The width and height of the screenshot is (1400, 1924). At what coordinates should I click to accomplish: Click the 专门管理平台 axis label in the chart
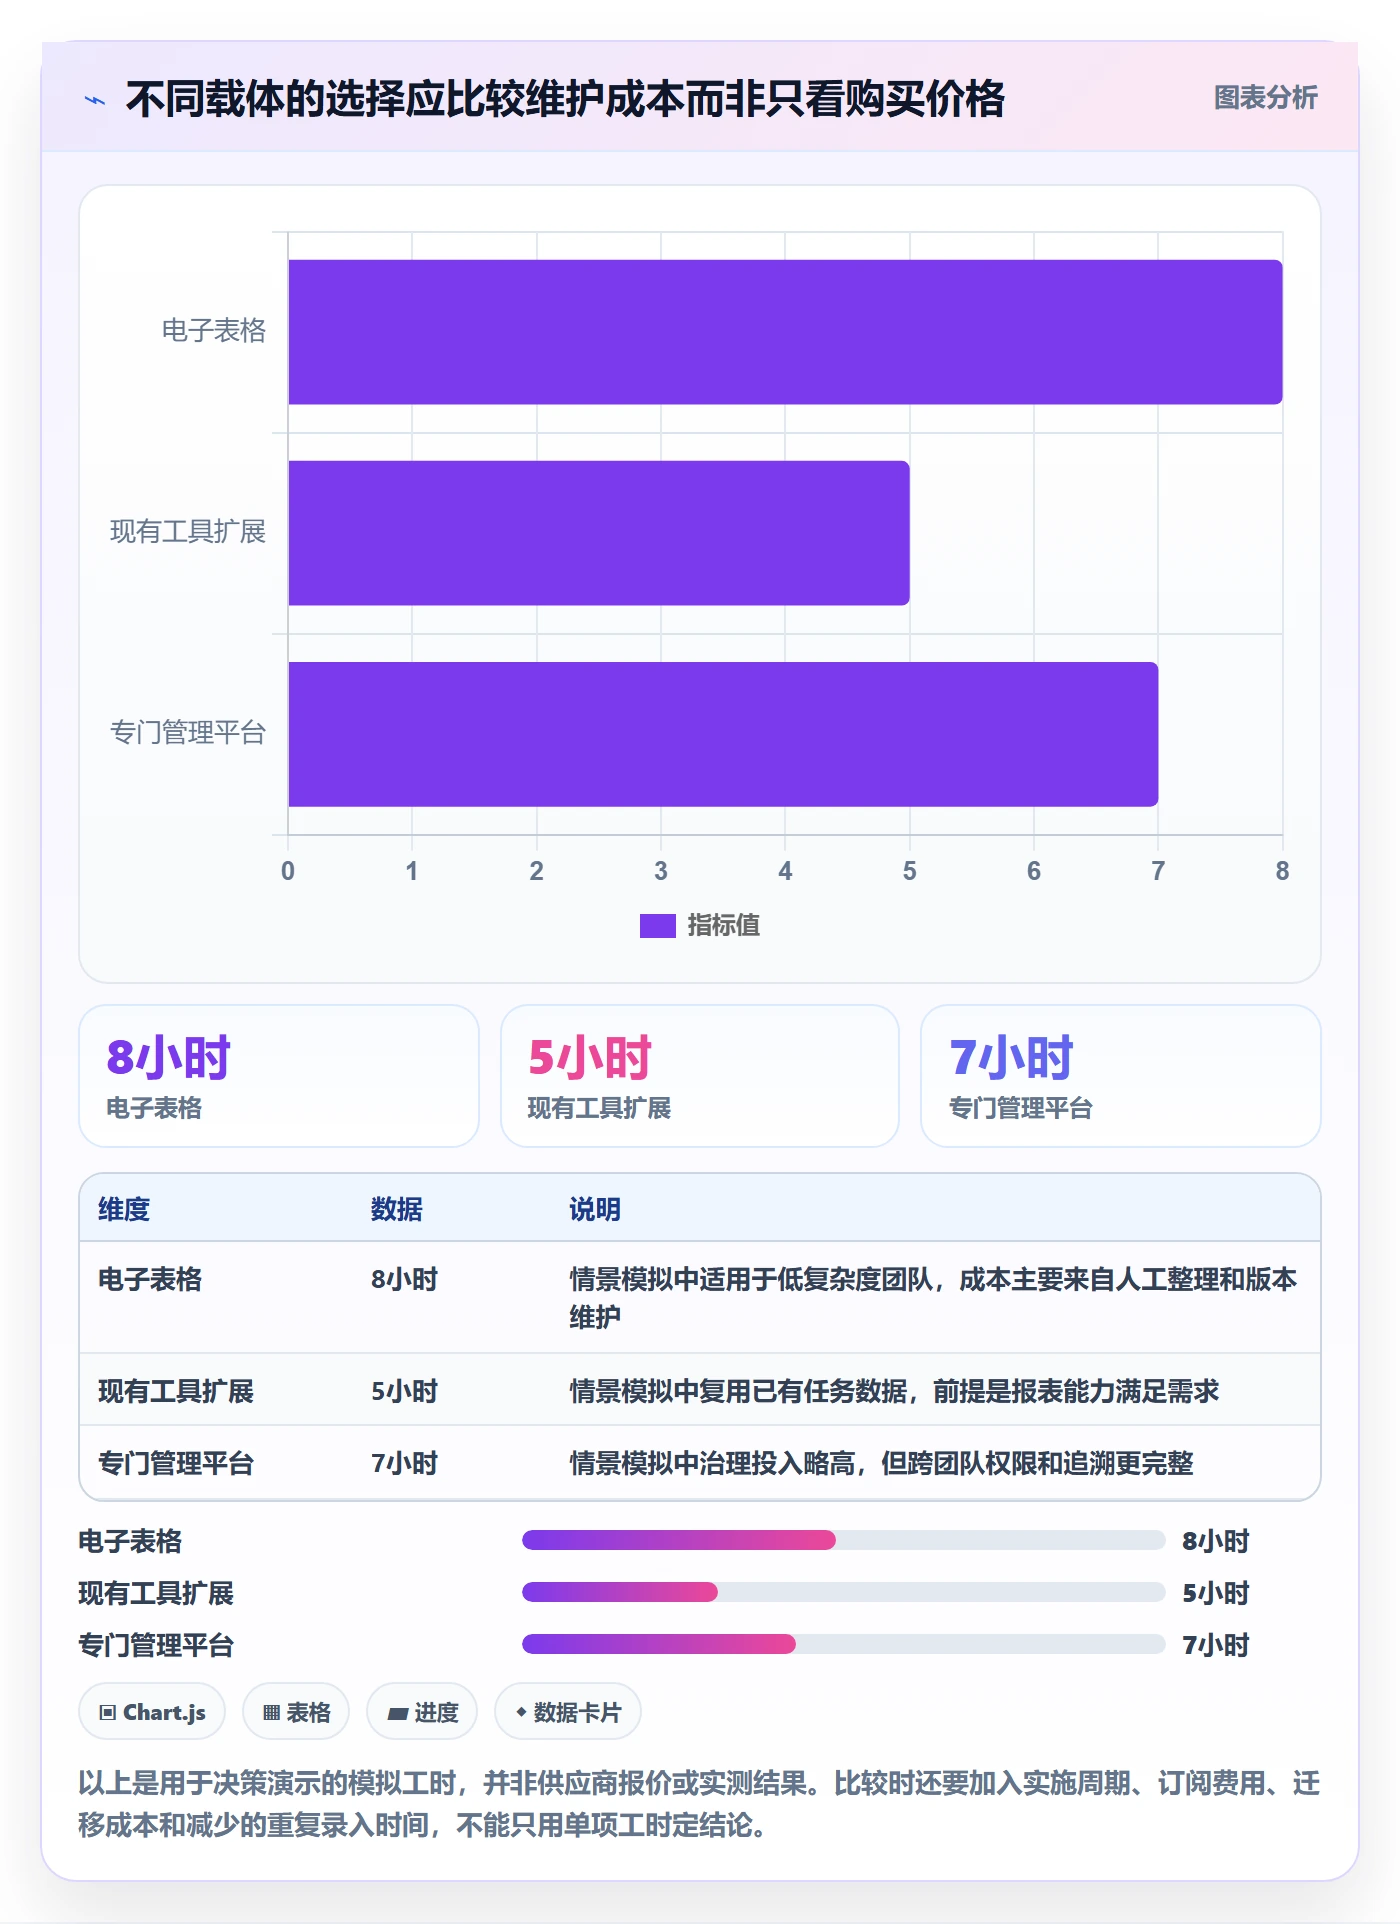pyautogui.click(x=188, y=733)
